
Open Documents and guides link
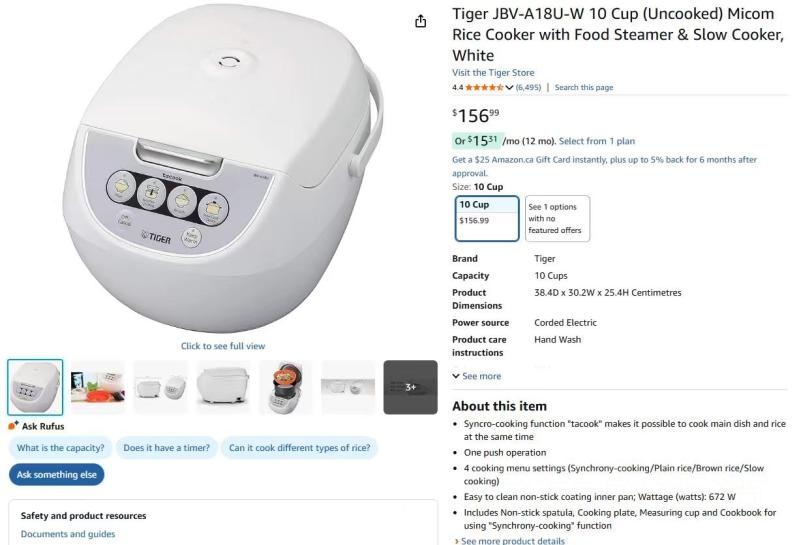pyautogui.click(x=68, y=534)
